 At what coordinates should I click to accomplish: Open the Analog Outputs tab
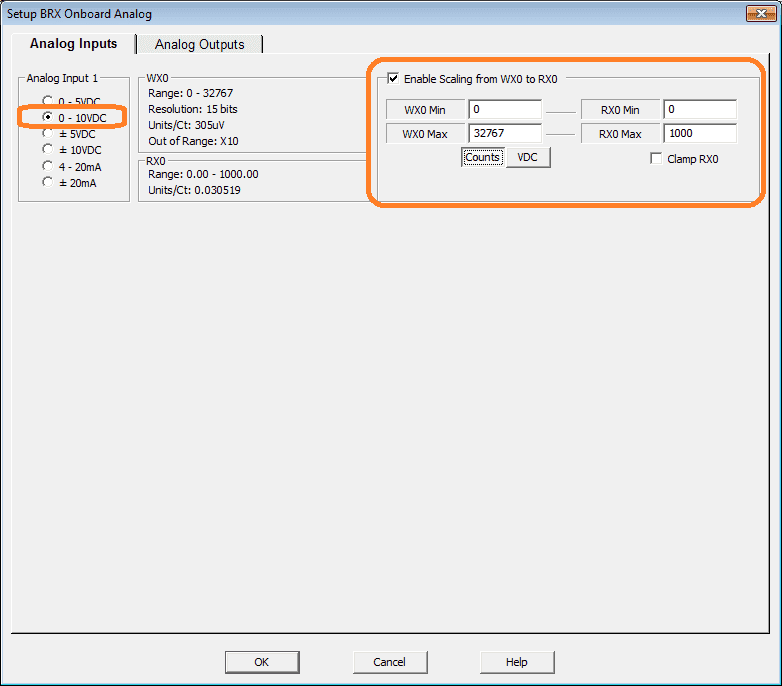(x=199, y=44)
